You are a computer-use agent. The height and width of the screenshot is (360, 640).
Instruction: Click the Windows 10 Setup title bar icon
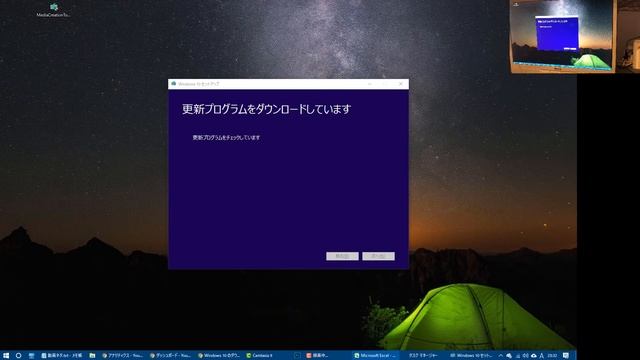(173, 84)
